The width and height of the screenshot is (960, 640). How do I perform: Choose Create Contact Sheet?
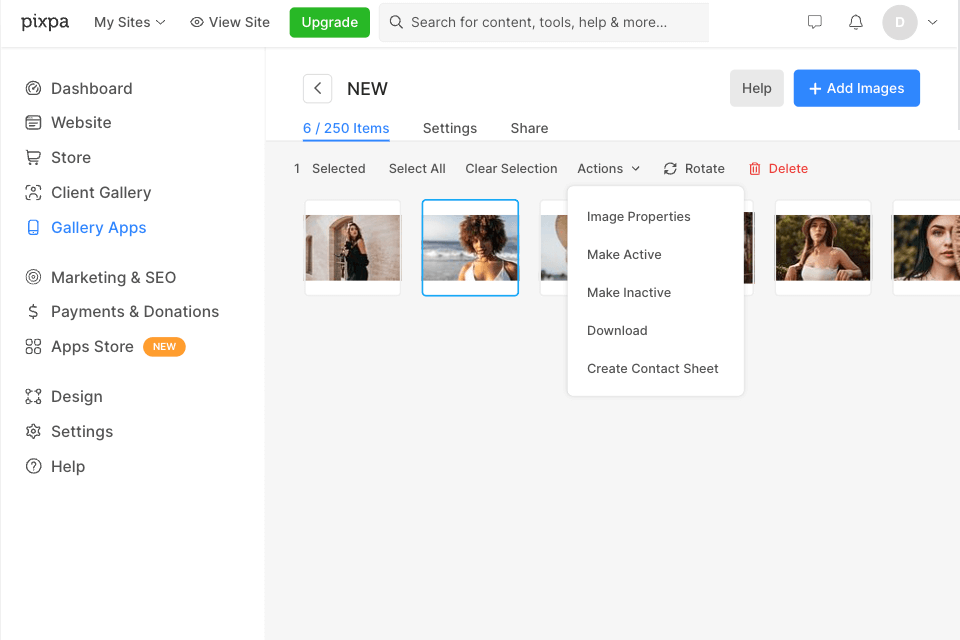(x=655, y=368)
